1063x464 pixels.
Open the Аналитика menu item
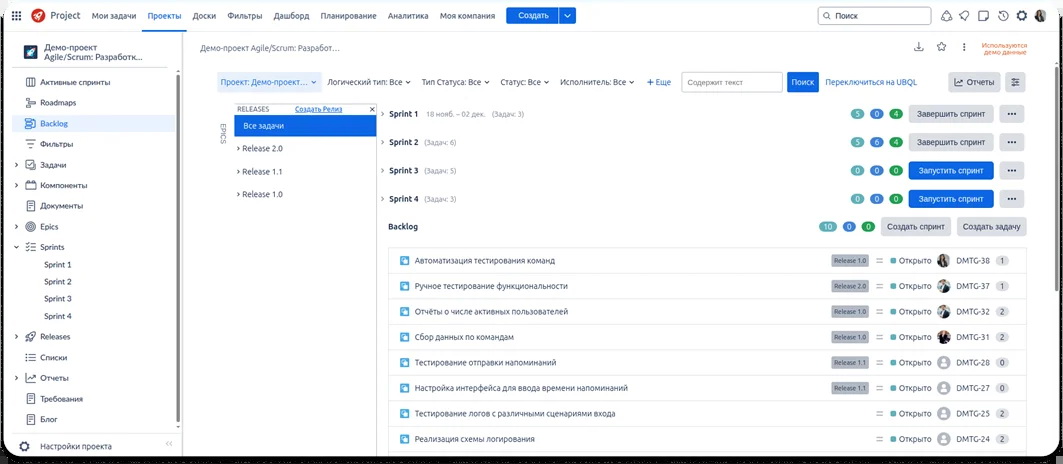[407, 16]
